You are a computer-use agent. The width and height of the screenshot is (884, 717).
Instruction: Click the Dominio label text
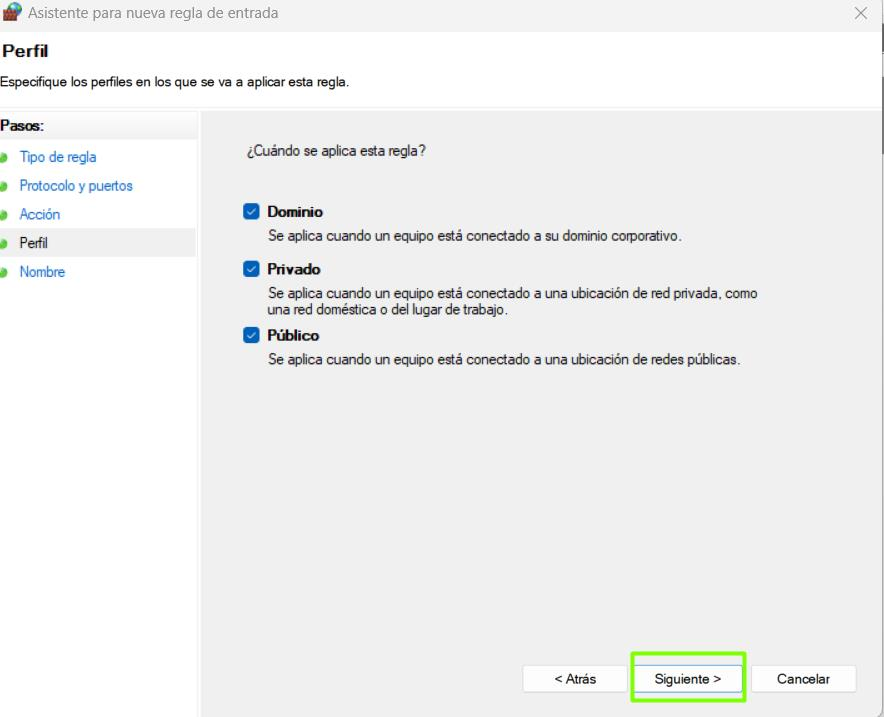click(295, 212)
